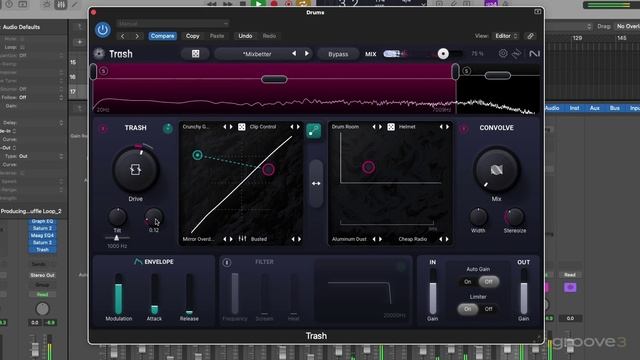Screen dimensions: 640x360
Task: Click the Stereoize knob
Action: point(514,217)
